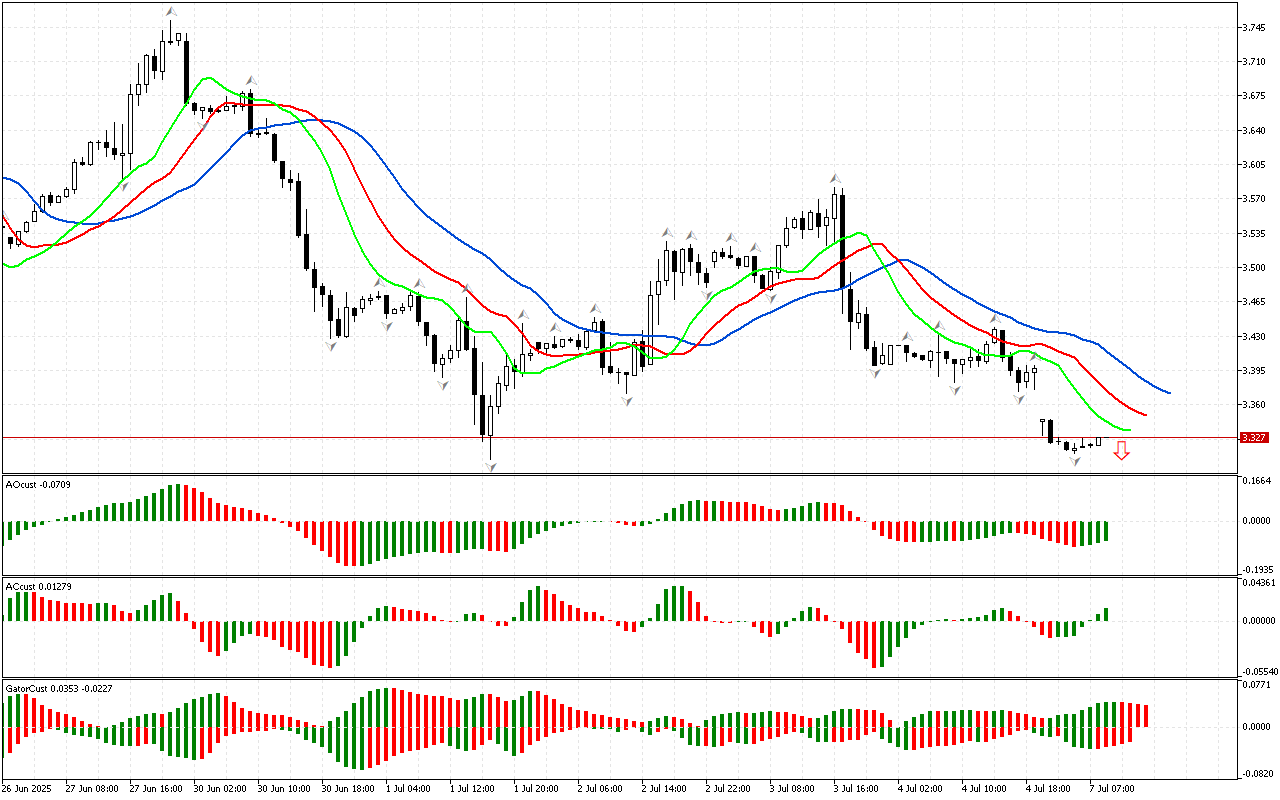Viewport: 1280px width, 800px height.
Task: Select the fractal arrow below the 1 Jul low
Action: click(x=490, y=466)
